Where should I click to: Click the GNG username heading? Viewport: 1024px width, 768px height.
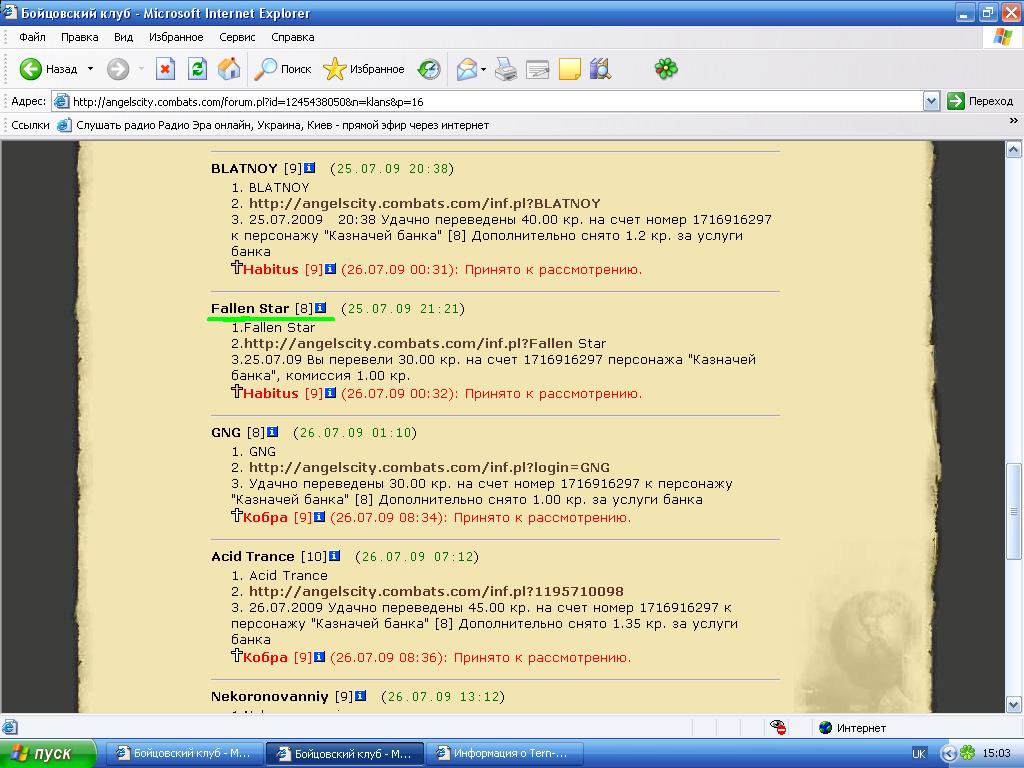pos(226,432)
